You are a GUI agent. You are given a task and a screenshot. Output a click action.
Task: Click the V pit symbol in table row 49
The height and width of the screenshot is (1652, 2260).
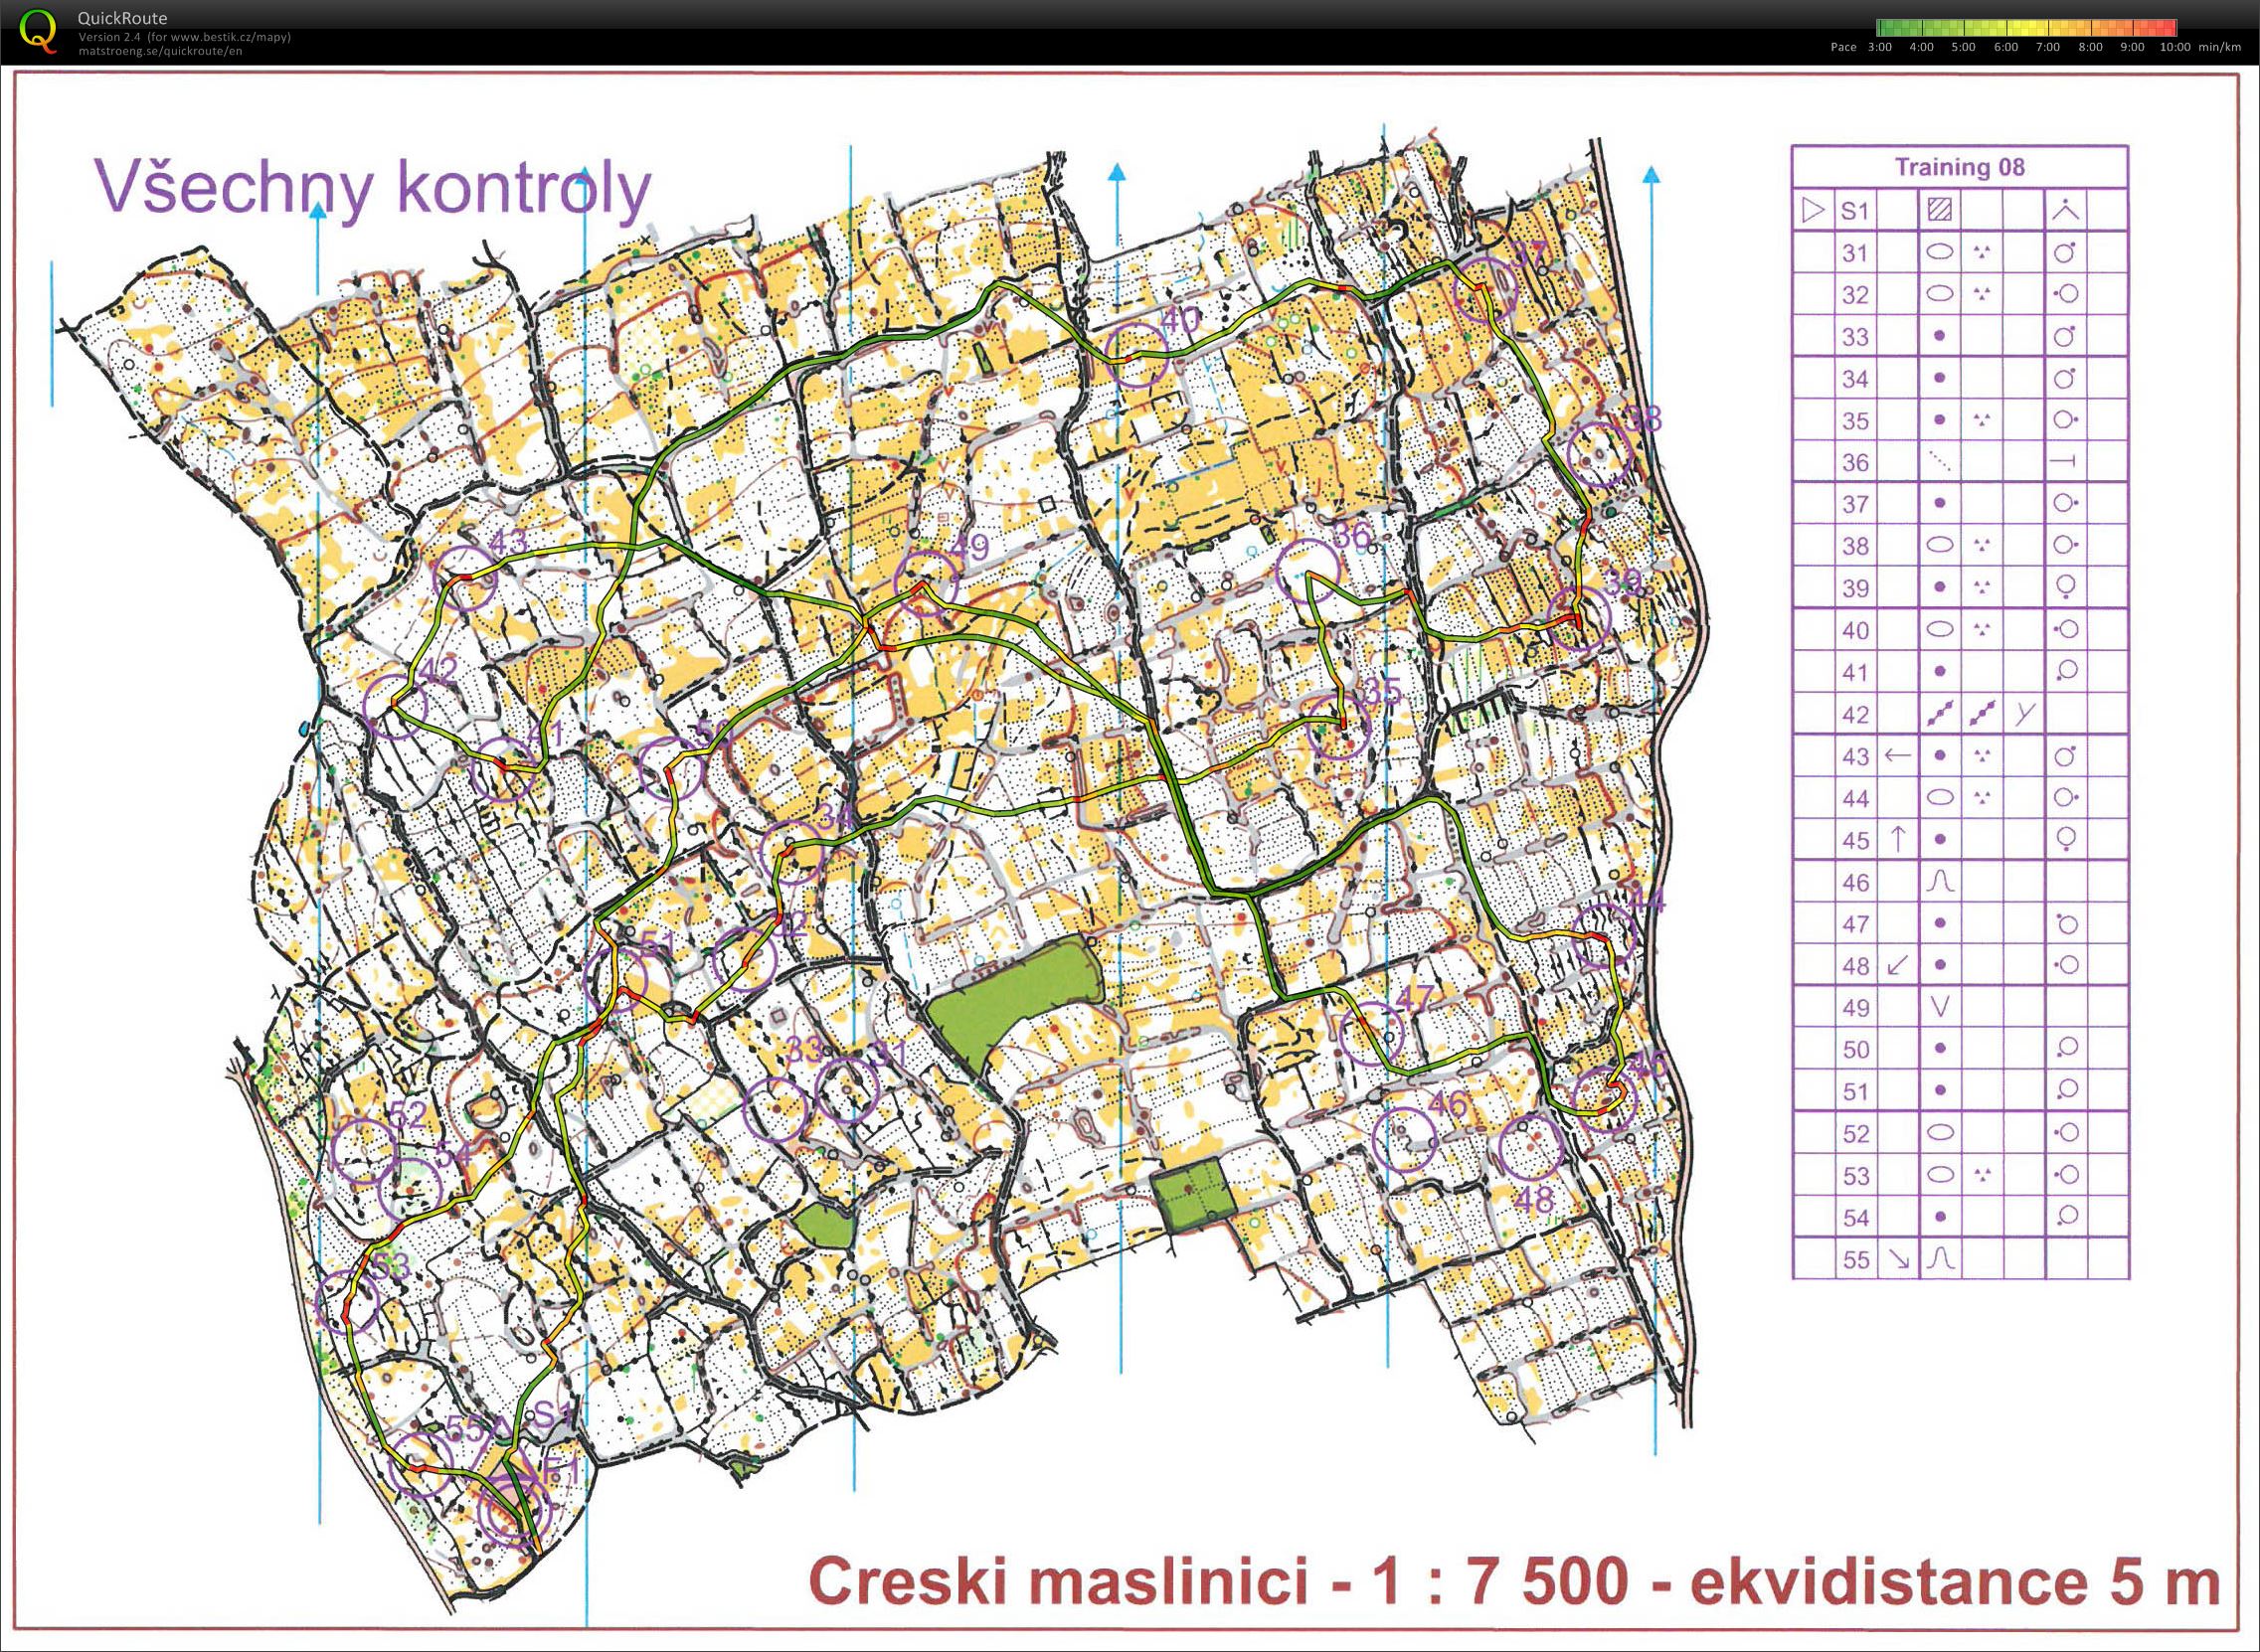[1940, 1008]
